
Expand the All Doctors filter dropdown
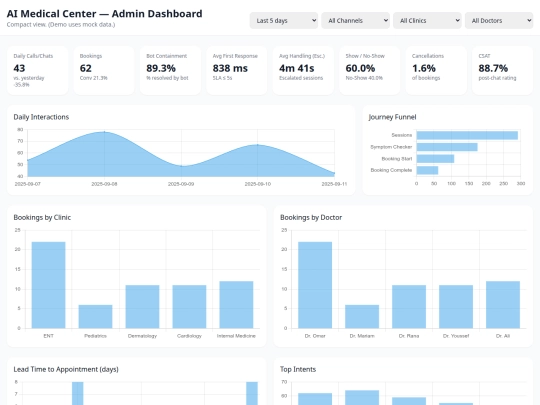499,21
